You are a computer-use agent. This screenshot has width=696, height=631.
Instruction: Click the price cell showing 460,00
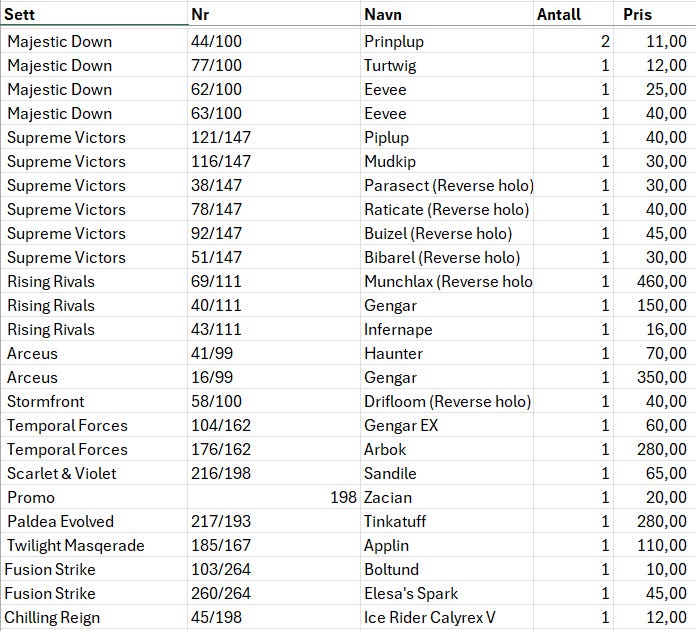[655, 281]
